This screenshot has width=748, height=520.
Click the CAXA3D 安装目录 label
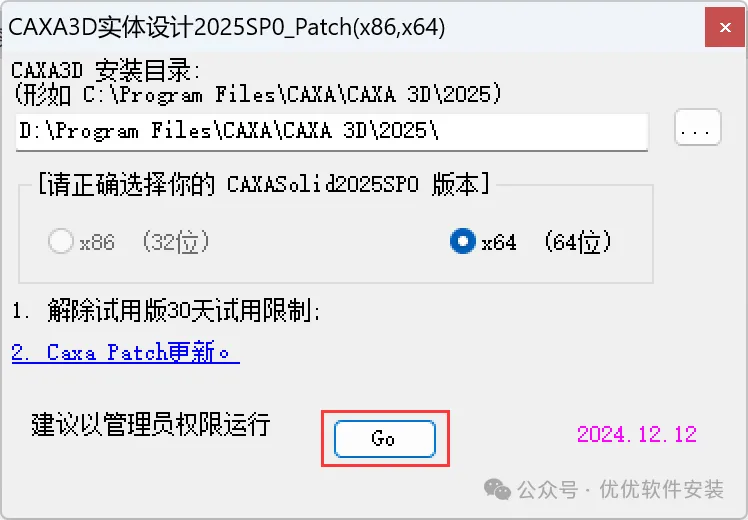tap(105, 71)
